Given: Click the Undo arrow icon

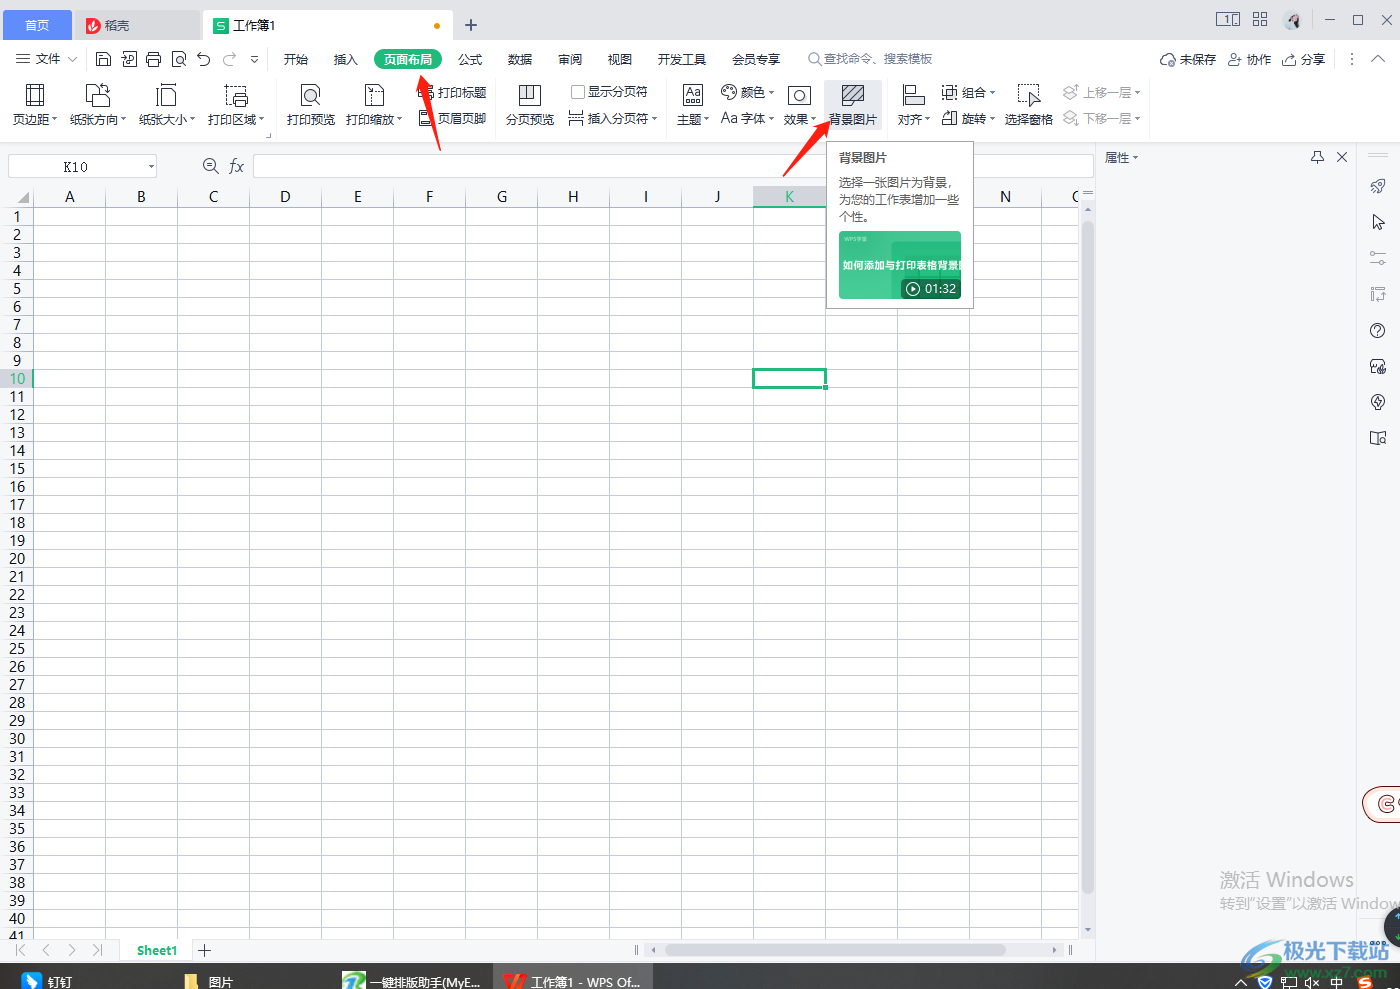Looking at the screenshot, I should pyautogui.click(x=204, y=59).
